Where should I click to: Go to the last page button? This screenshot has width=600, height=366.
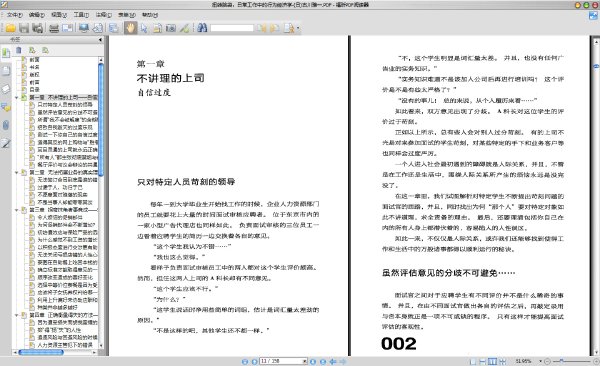[323, 361]
